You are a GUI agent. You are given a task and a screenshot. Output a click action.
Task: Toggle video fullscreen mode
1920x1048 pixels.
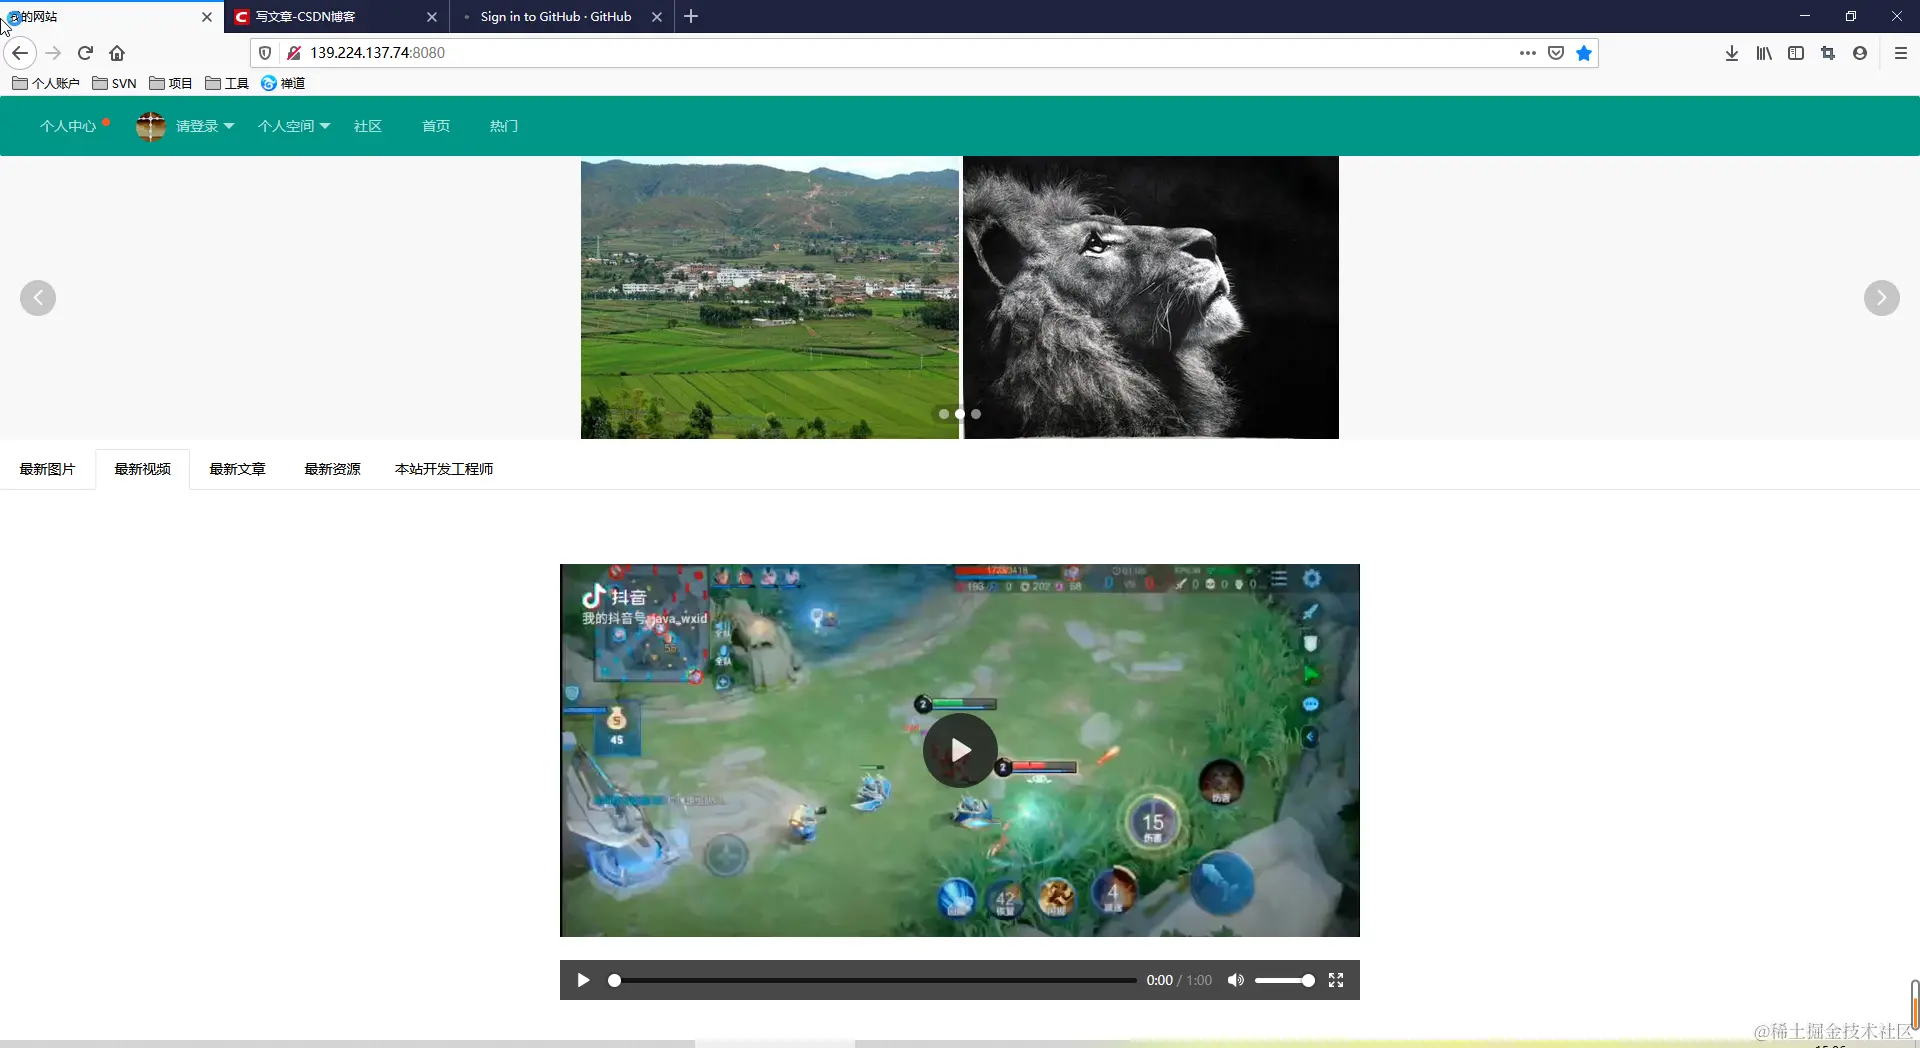1336,980
